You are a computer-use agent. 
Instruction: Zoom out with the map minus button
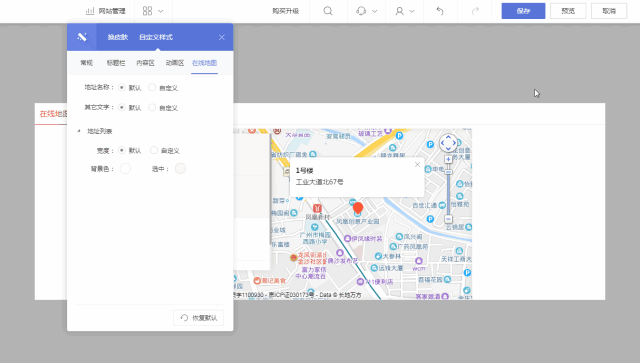pyautogui.click(x=448, y=219)
